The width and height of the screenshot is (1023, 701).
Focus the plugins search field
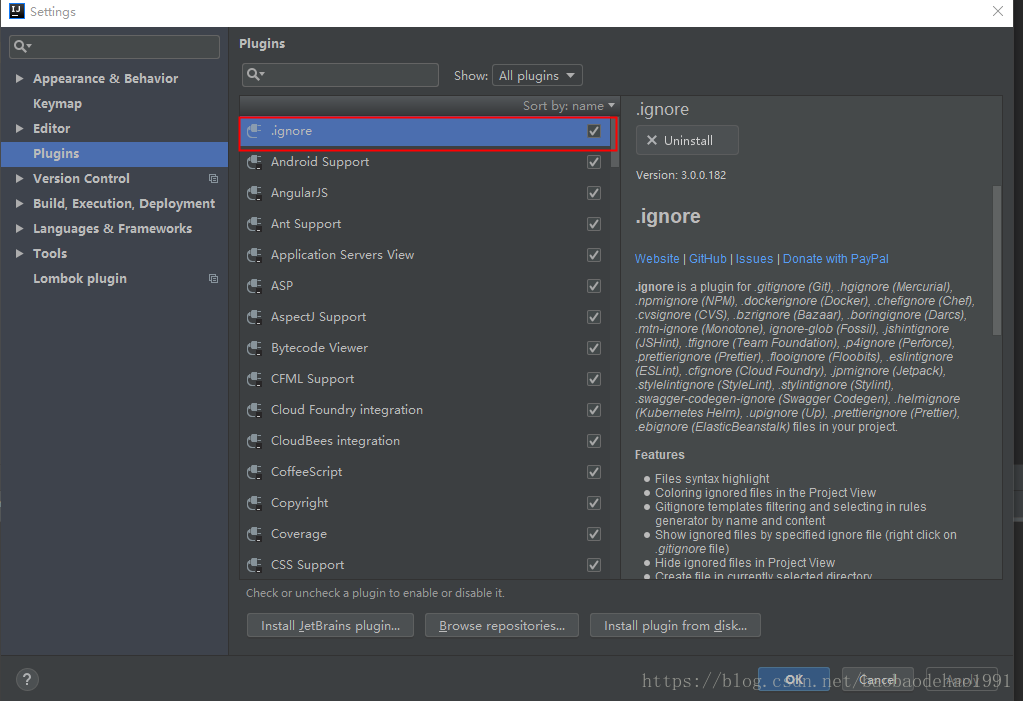click(x=340, y=75)
